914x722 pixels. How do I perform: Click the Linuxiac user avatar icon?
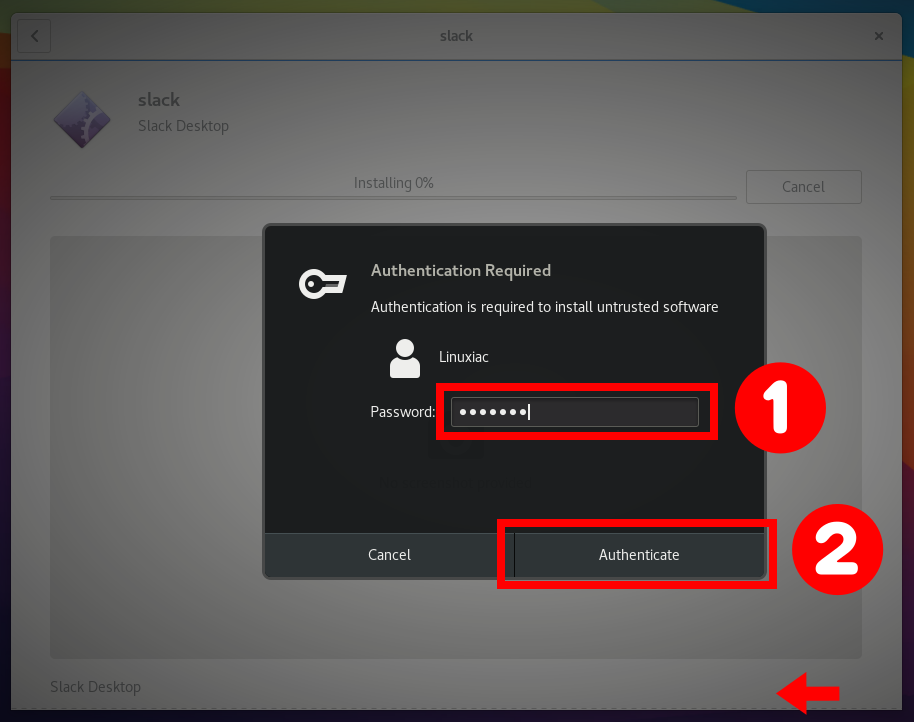pos(405,358)
